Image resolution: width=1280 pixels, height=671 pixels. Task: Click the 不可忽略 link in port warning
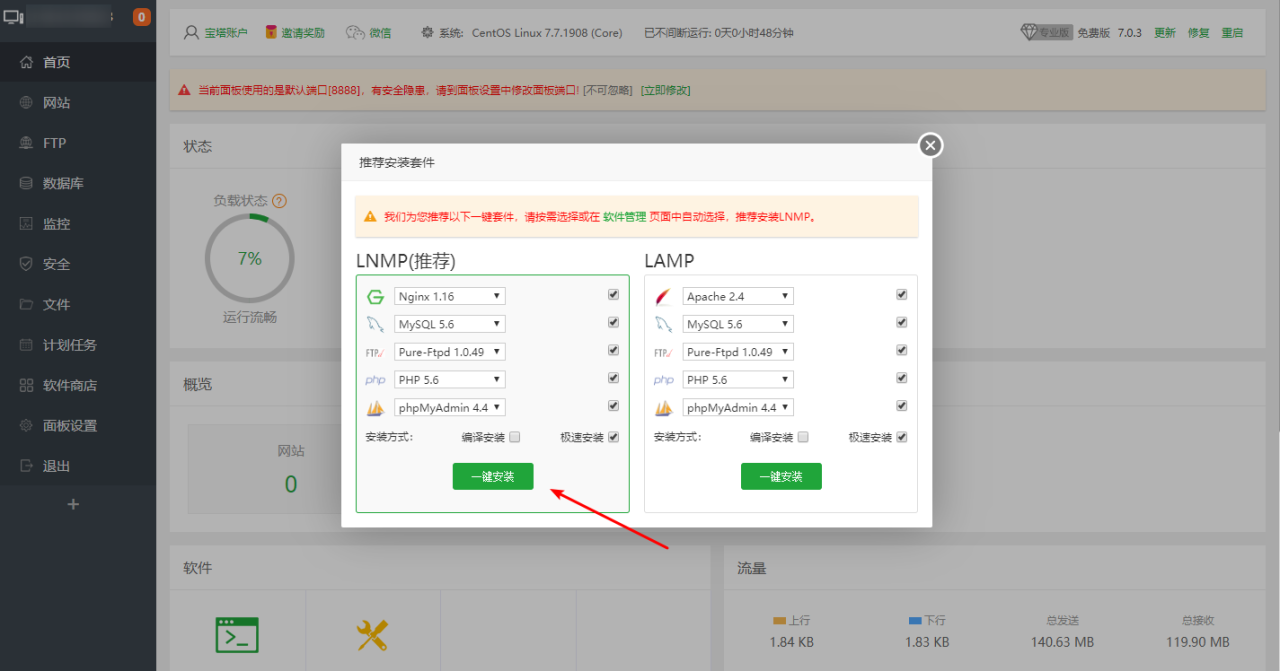click(x=608, y=90)
